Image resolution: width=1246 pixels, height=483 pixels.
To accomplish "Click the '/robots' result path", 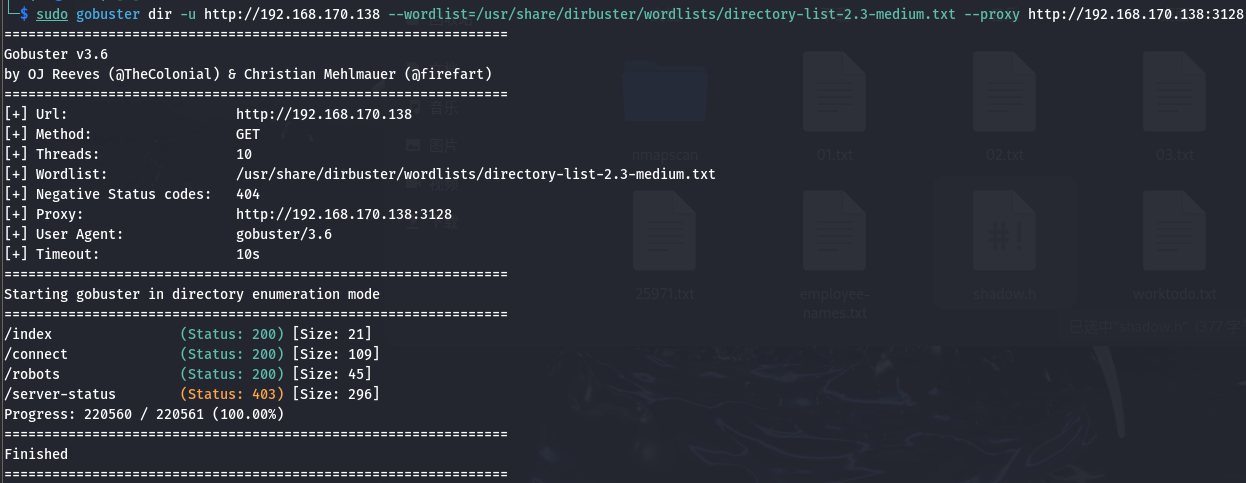I will [32, 374].
